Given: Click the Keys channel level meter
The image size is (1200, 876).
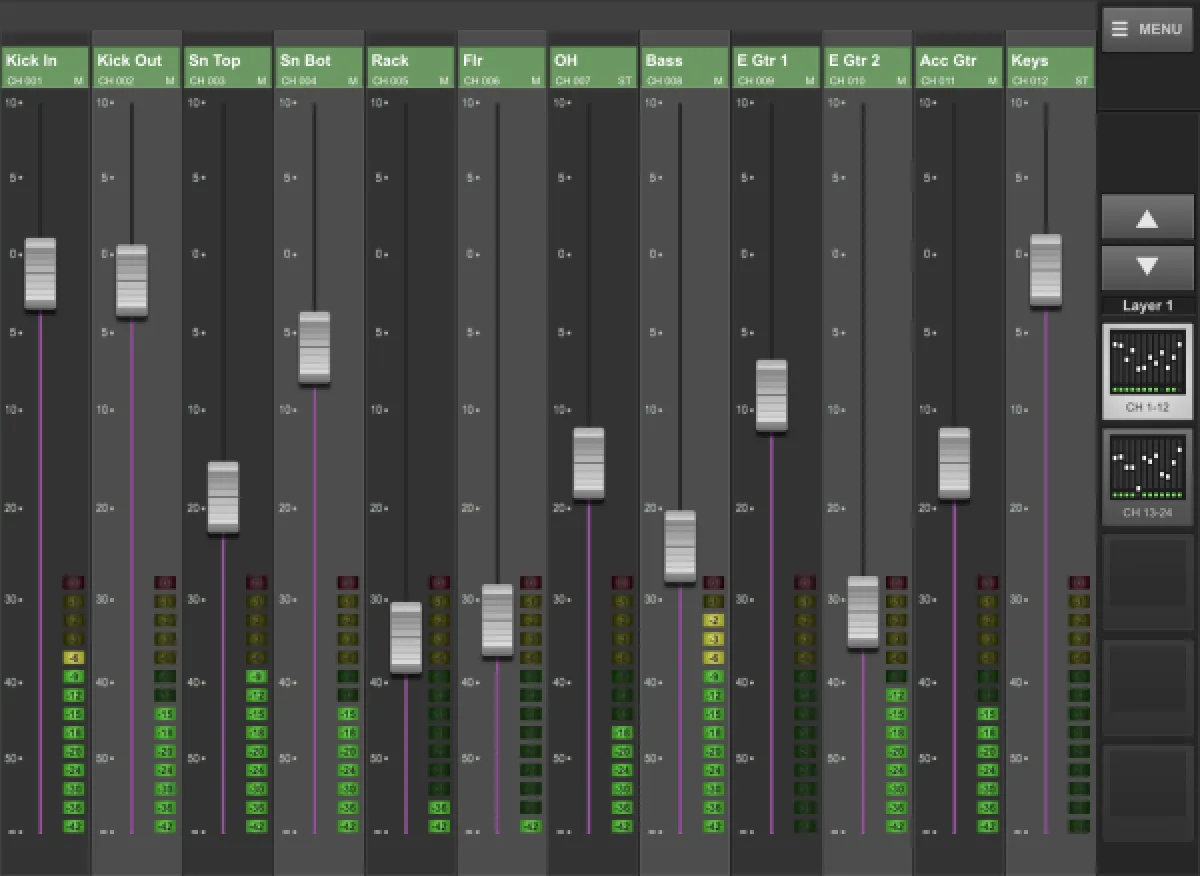Looking at the screenshot, I should click(x=1079, y=704).
